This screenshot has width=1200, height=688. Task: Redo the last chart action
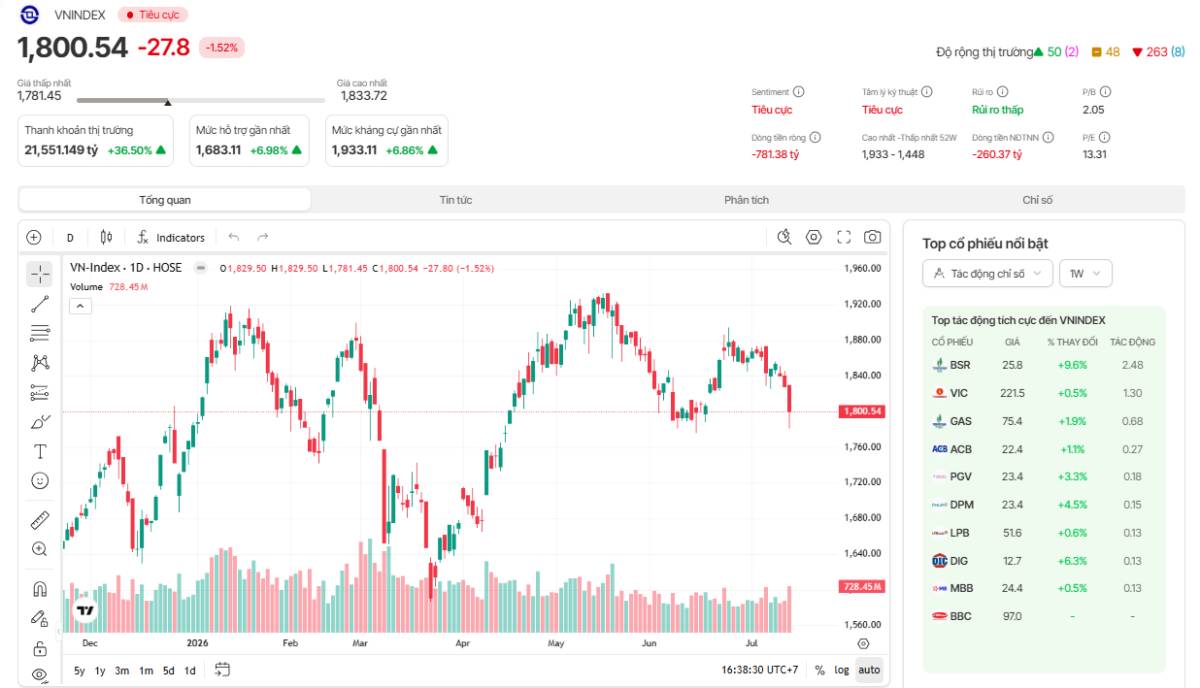pos(263,237)
